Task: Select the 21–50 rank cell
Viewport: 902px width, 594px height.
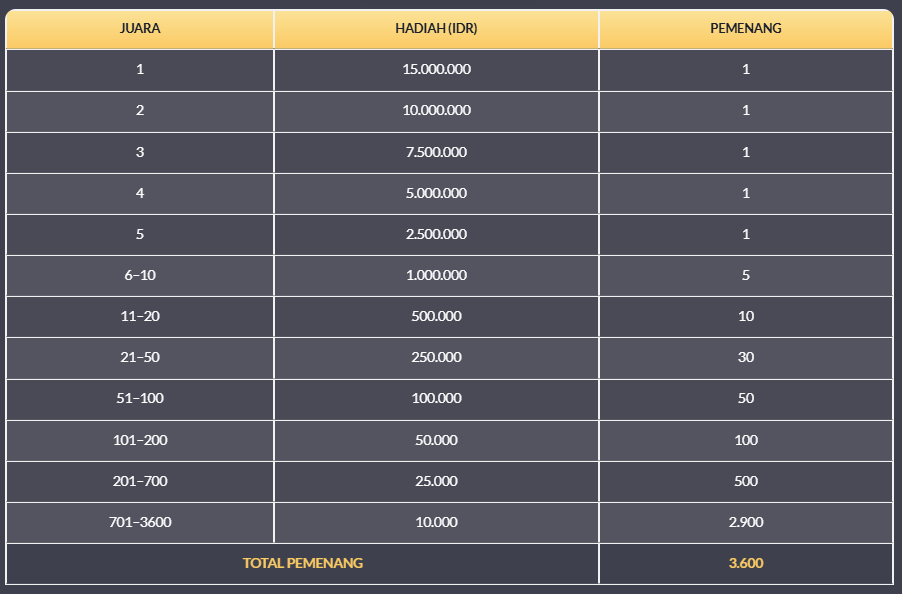Action: click(140, 357)
